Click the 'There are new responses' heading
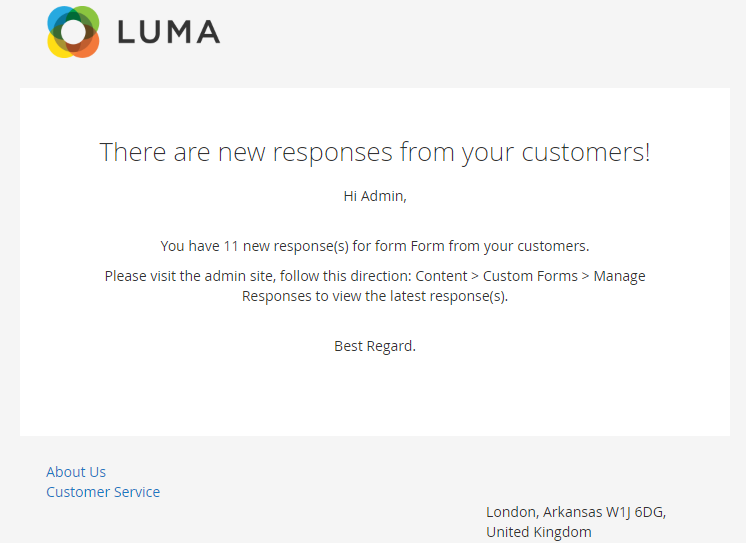This screenshot has width=746, height=543. pos(374,153)
